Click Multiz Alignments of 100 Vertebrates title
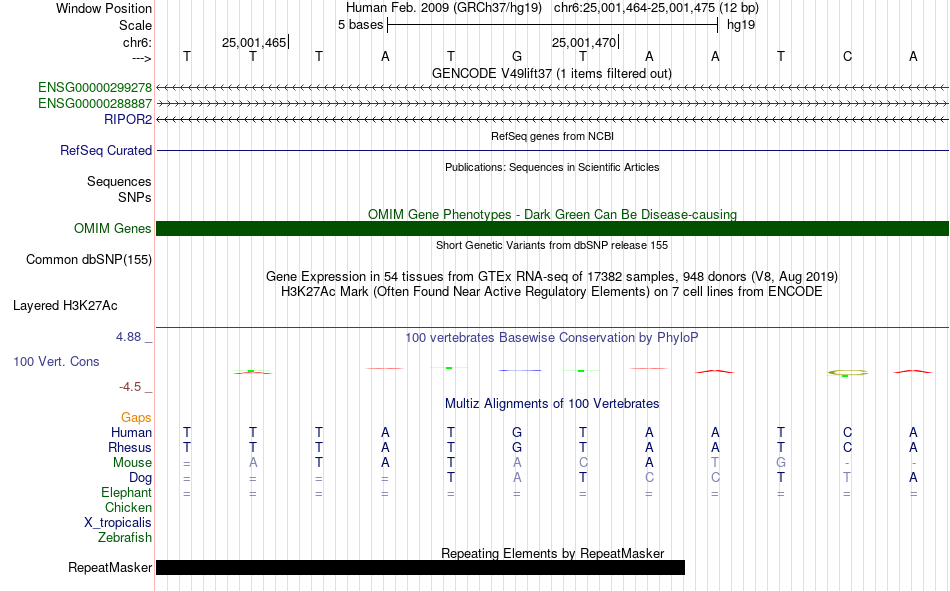Viewport: 950px width, 591px height. click(x=552, y=404)
